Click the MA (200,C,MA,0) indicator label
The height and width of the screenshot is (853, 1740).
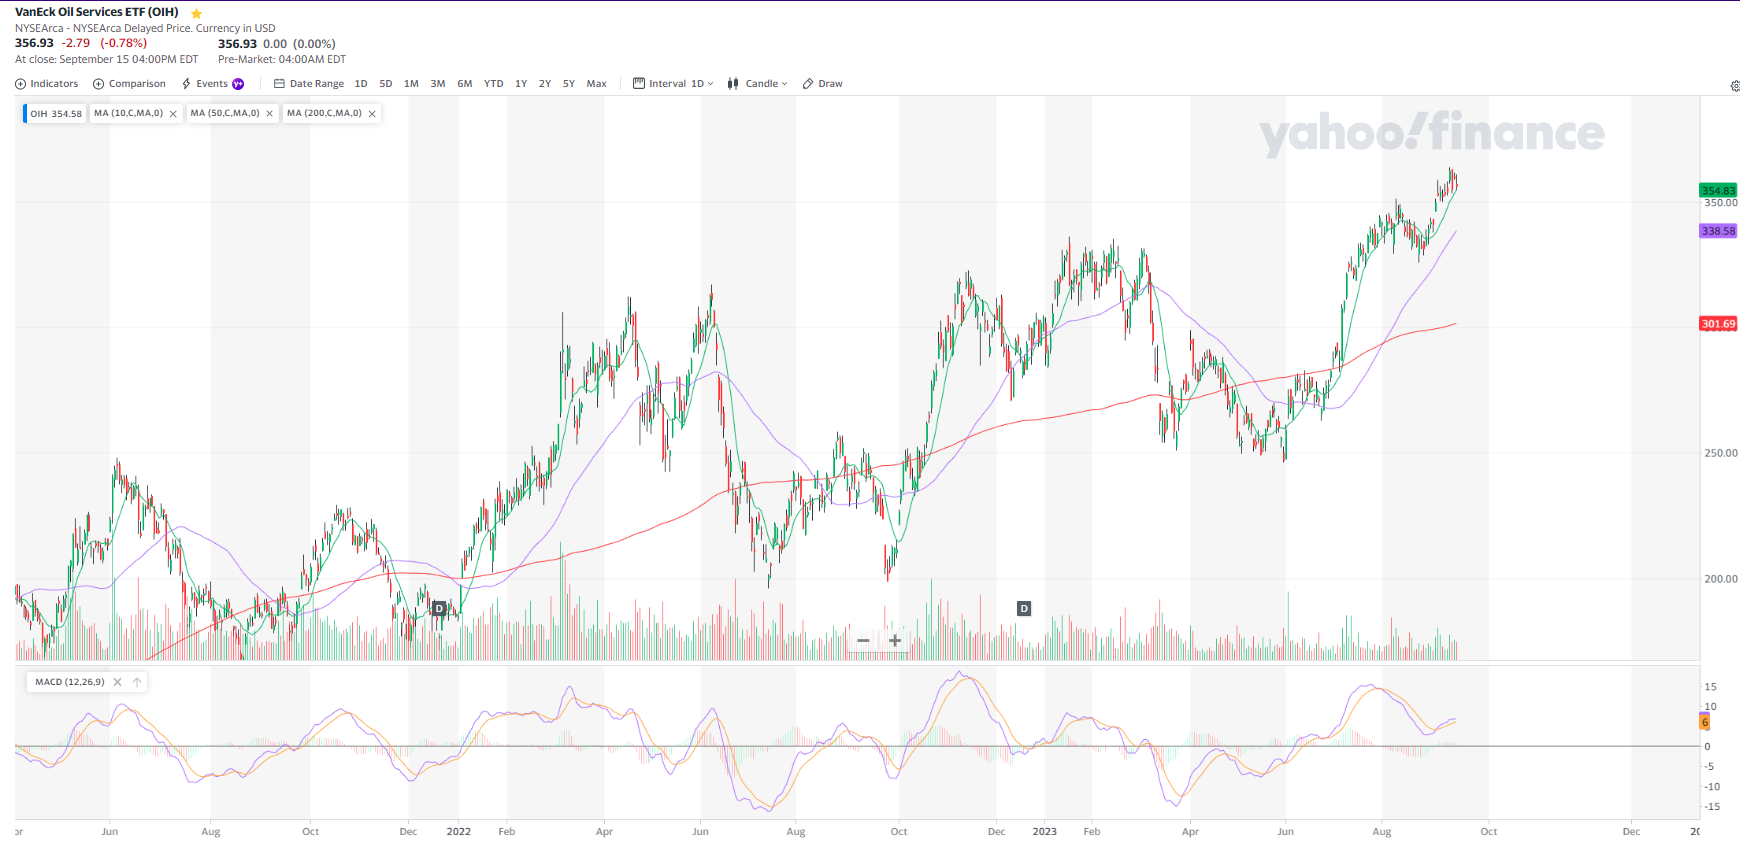pos(324,113)
